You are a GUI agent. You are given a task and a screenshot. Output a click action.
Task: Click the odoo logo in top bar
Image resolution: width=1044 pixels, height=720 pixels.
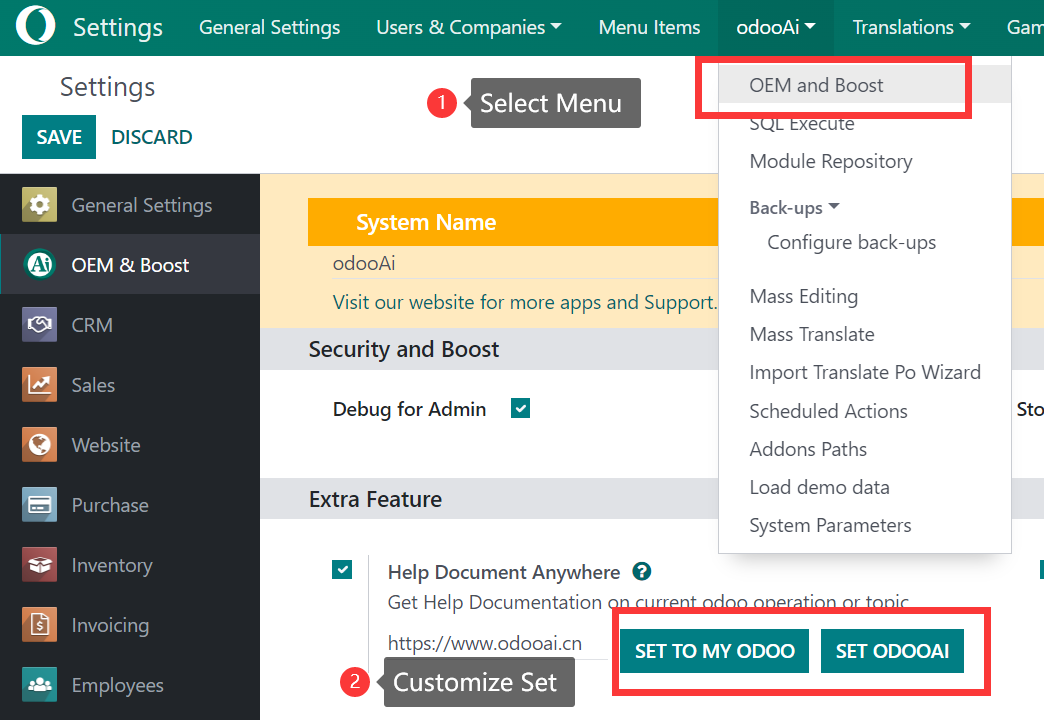pos(36,27)
